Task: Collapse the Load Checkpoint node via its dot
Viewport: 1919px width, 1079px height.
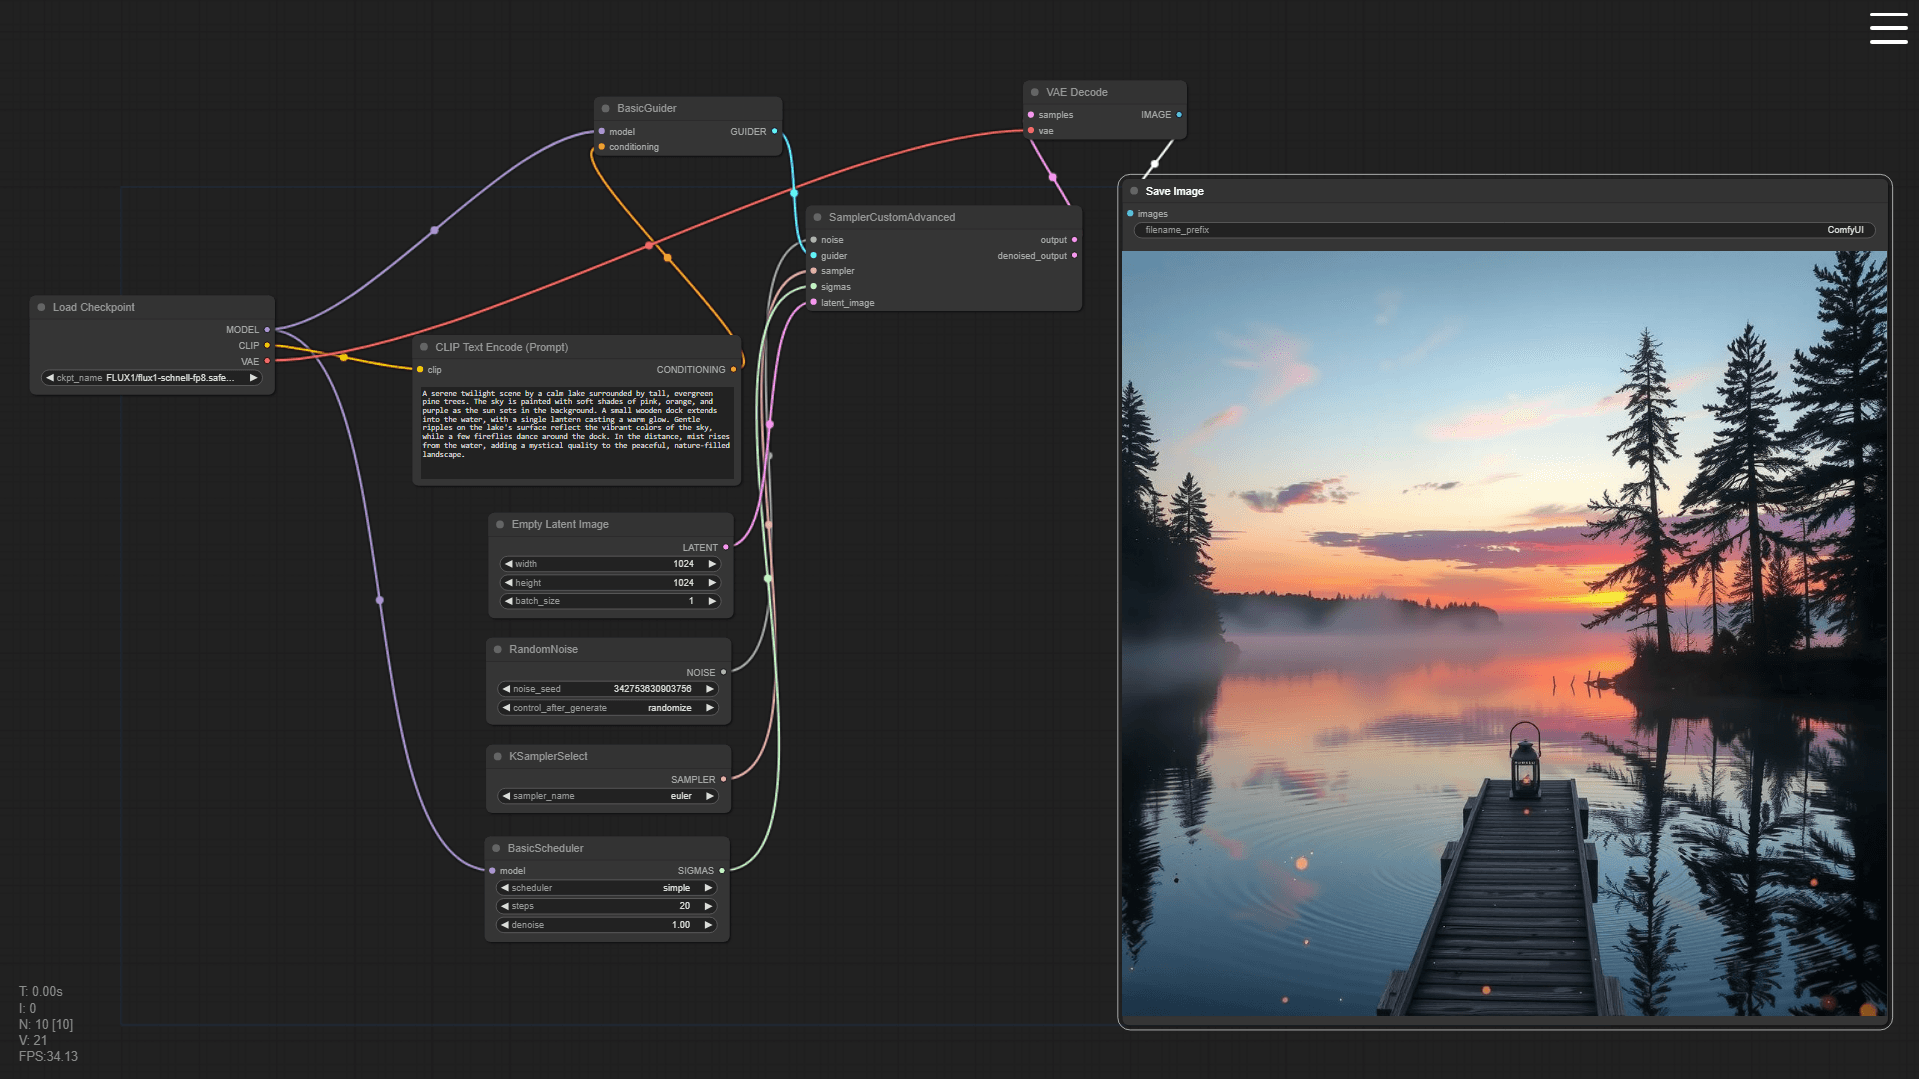Action: pos(41,307)
